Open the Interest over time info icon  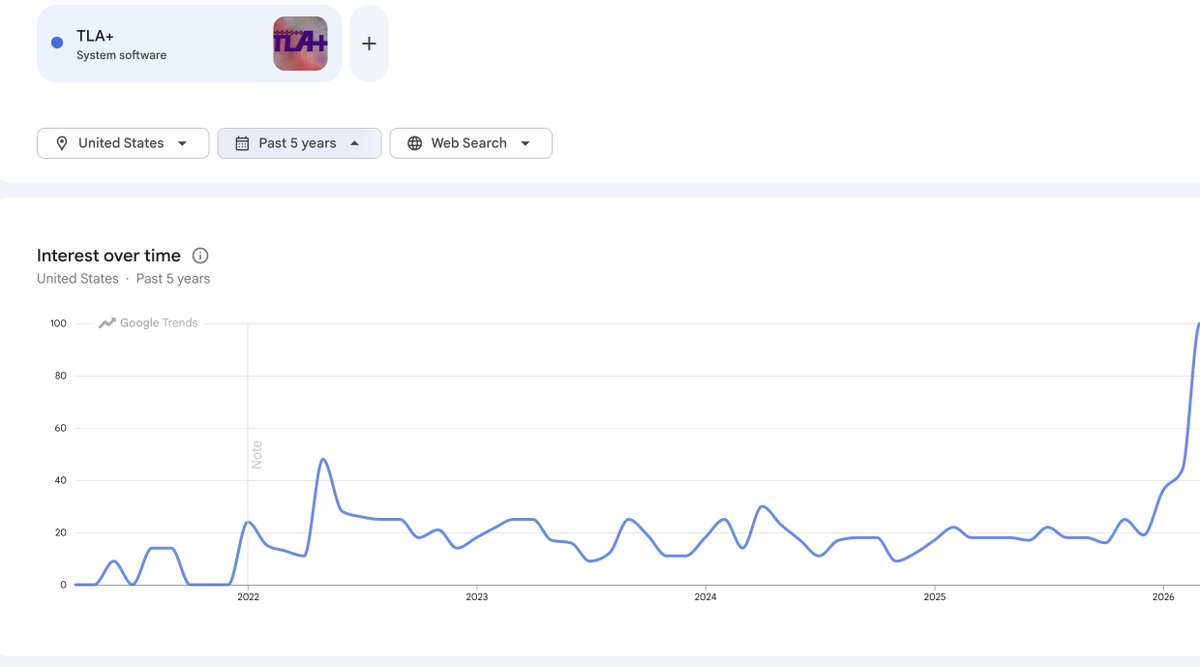pyautogui.click(x=200, y=256)
